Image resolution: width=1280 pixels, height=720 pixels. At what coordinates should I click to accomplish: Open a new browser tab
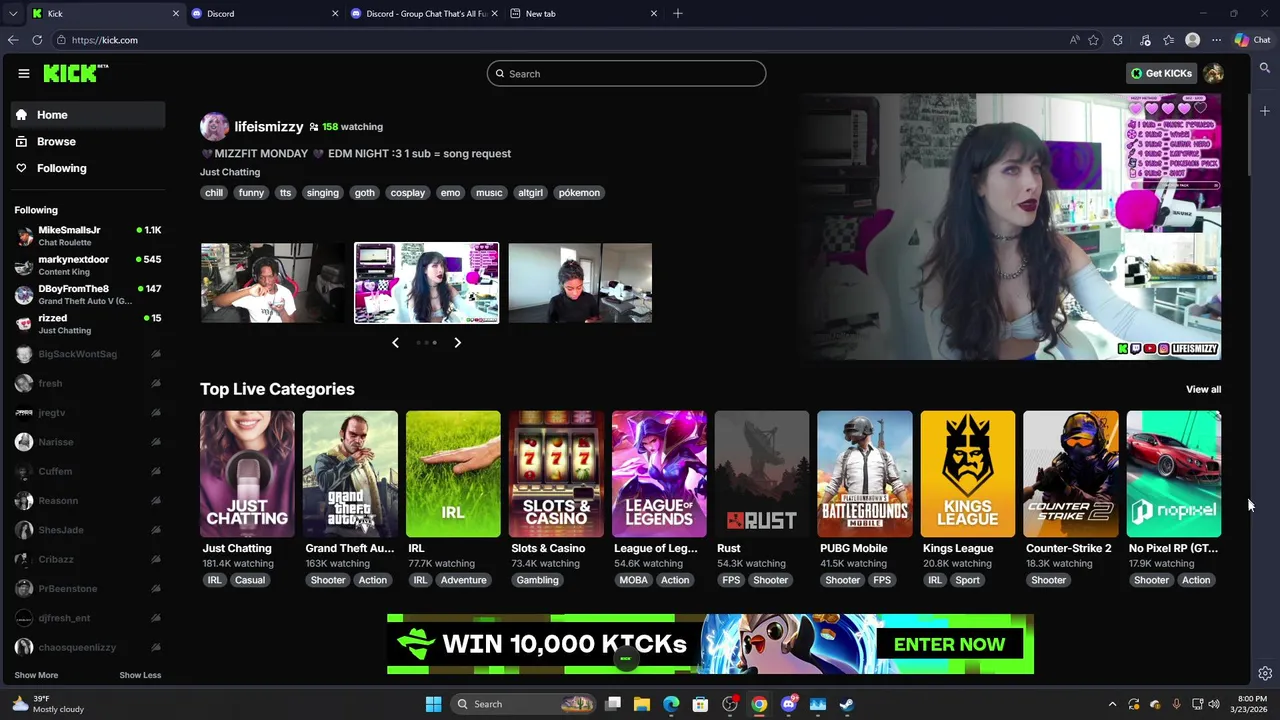point(678,13)
